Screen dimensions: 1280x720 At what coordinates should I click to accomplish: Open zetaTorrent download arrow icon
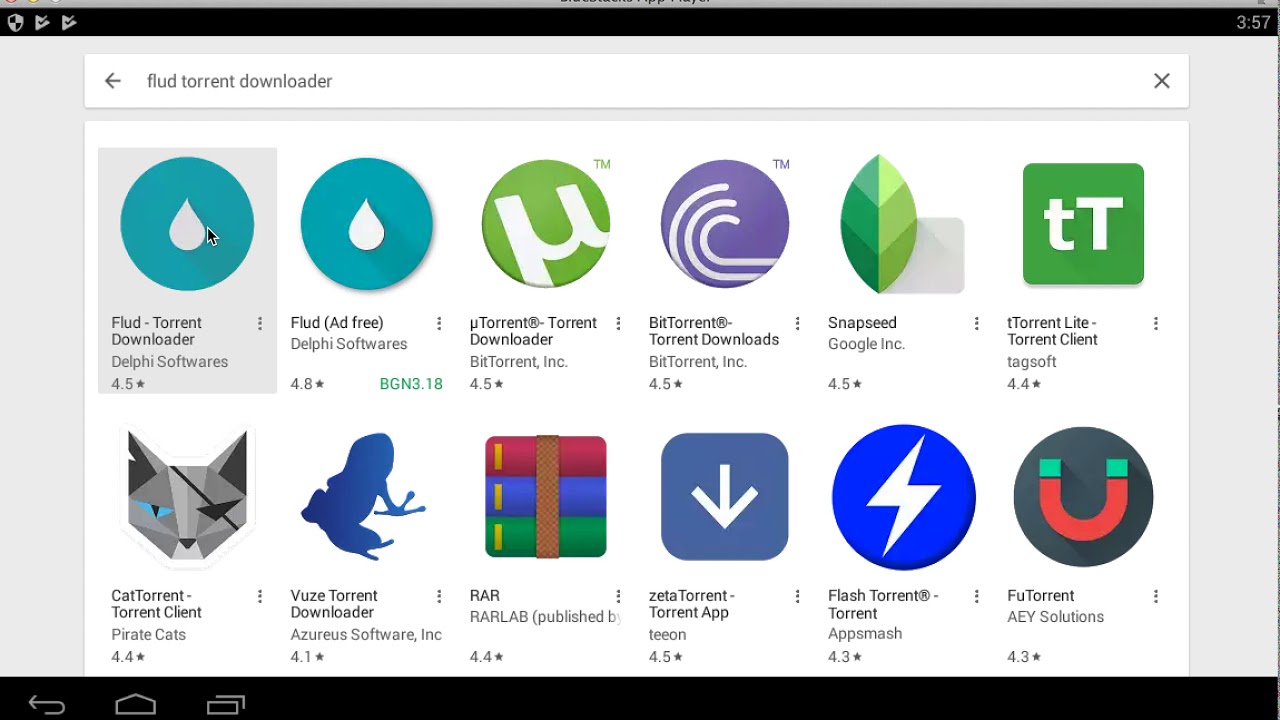click(x=725, y=497)
